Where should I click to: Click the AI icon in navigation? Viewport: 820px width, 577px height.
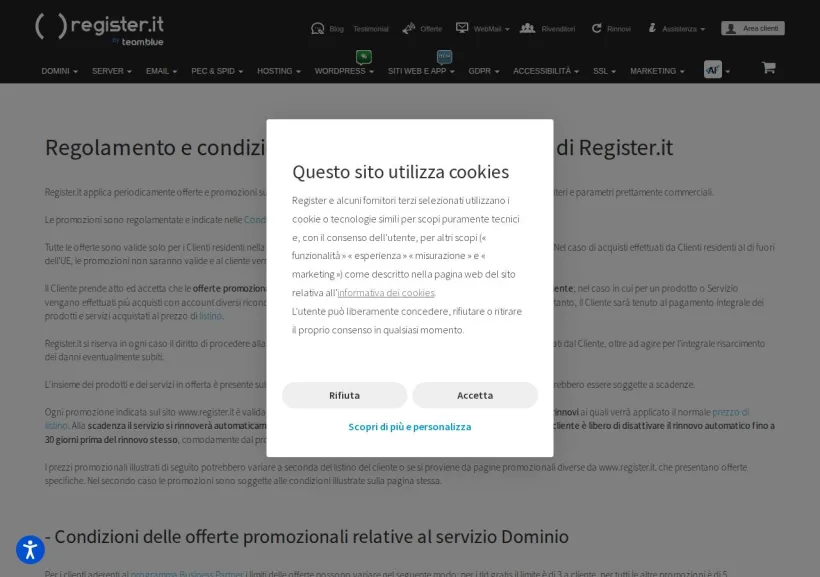712,69
